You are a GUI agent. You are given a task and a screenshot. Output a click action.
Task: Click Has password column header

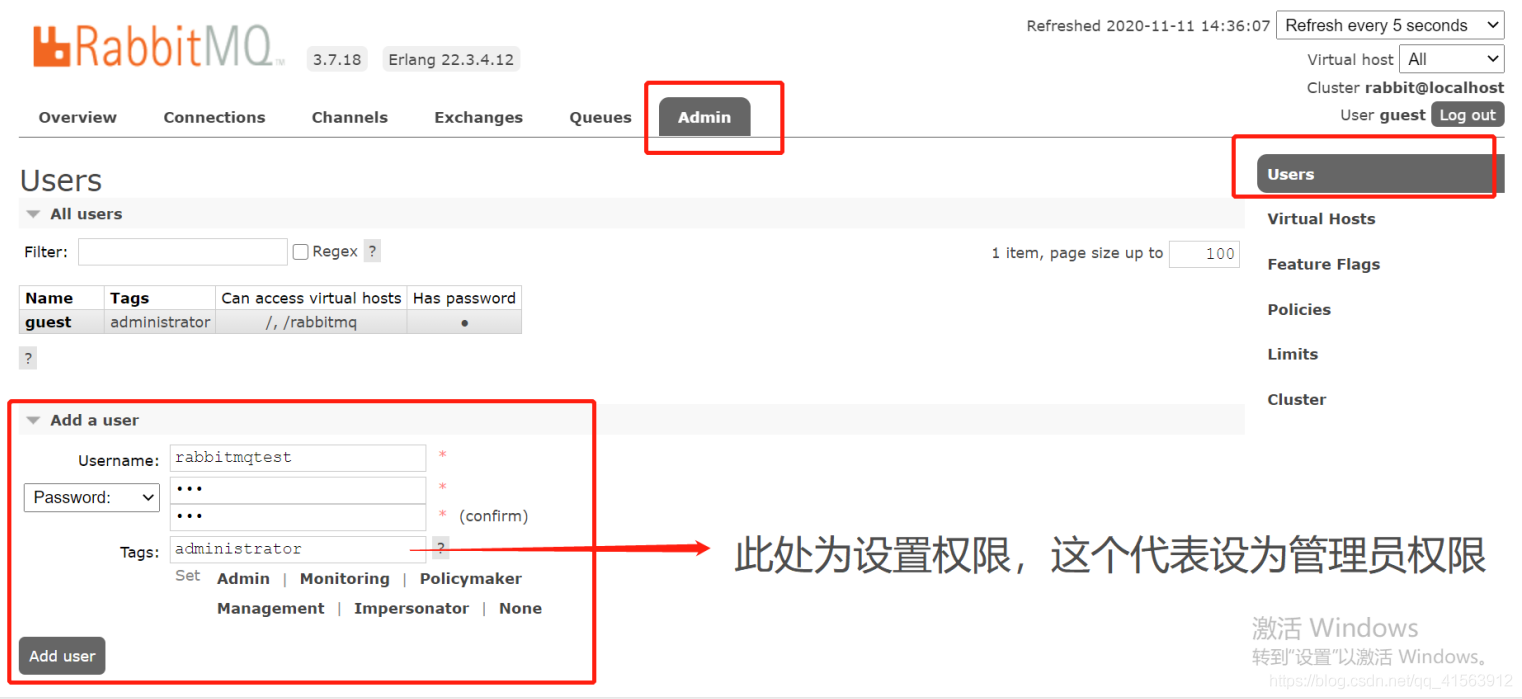click(x=464, y=298)
